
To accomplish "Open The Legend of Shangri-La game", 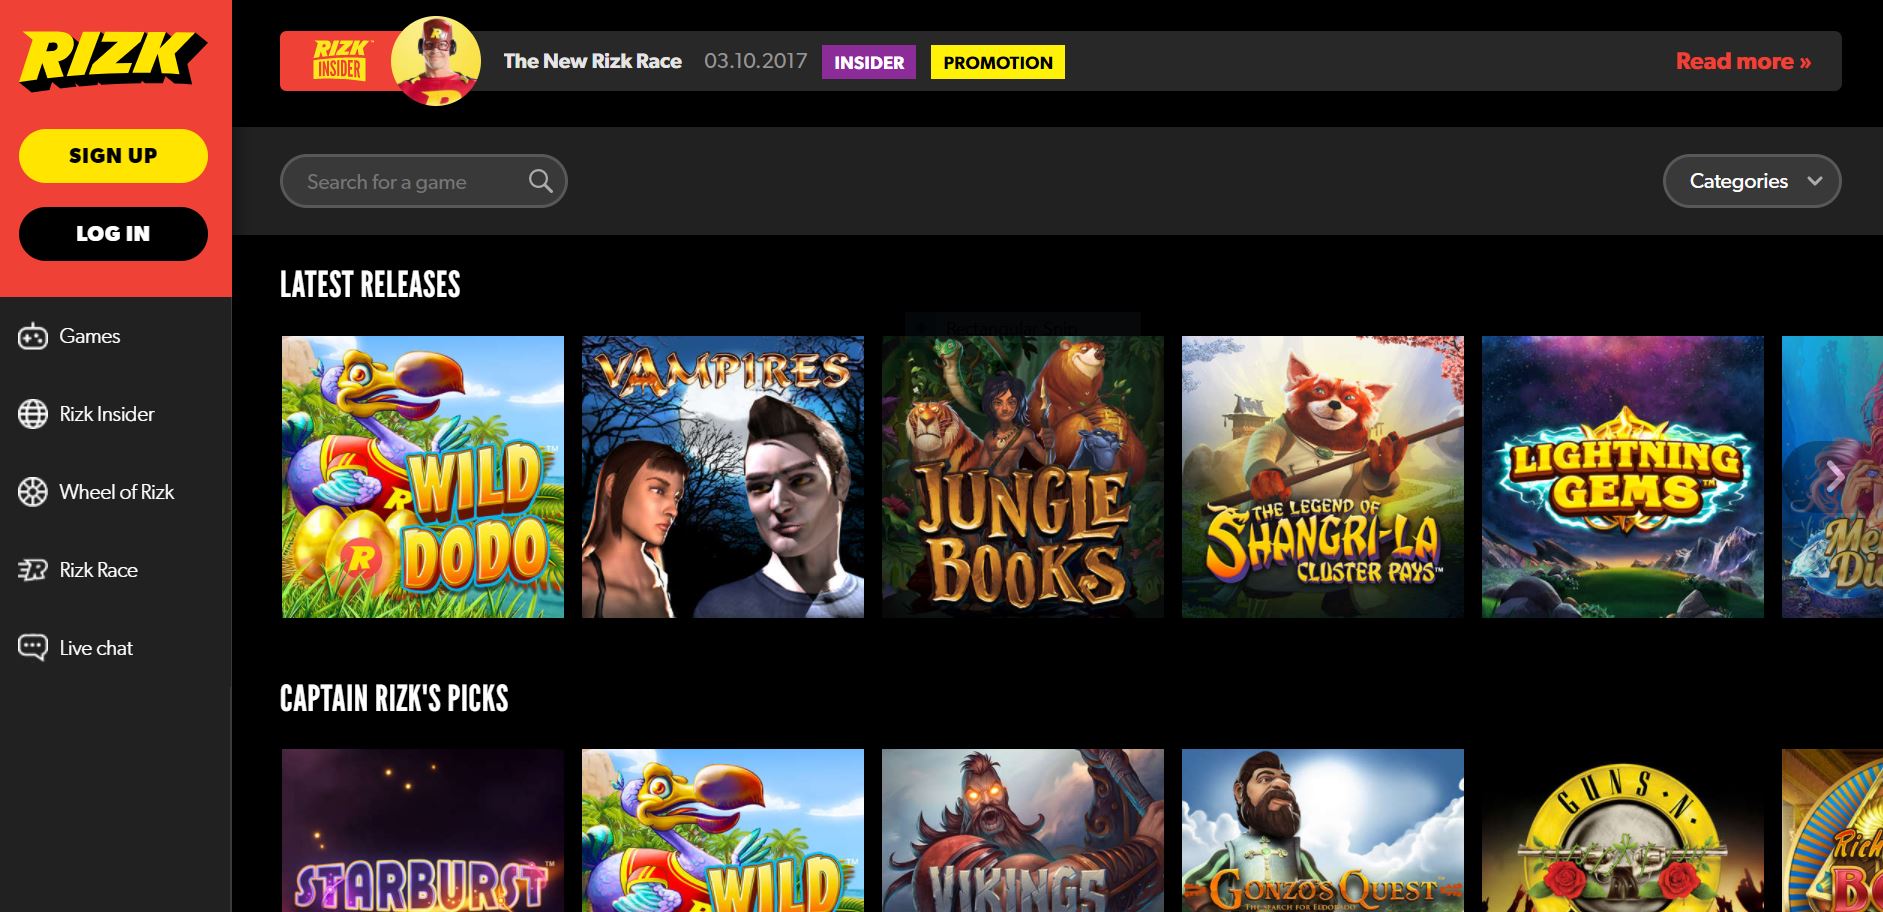I will 1323,477.
